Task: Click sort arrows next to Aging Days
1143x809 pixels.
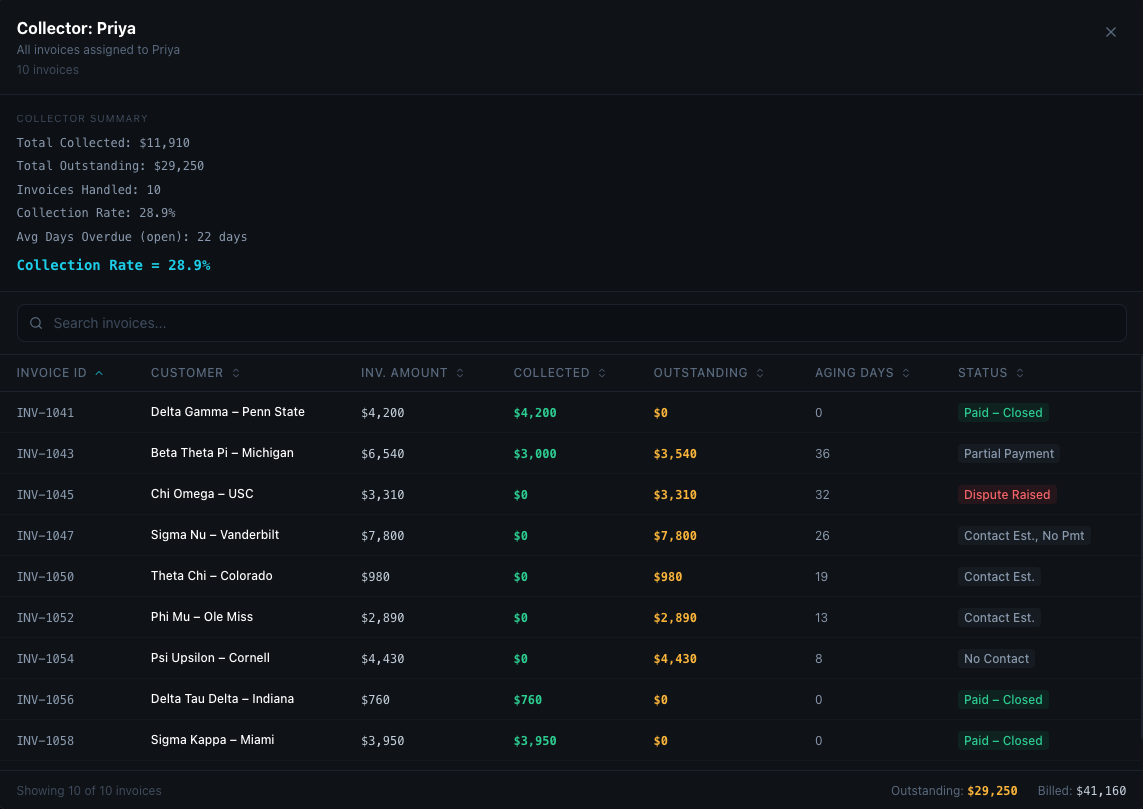Action: pyautogui.click(x=906, y=373)
